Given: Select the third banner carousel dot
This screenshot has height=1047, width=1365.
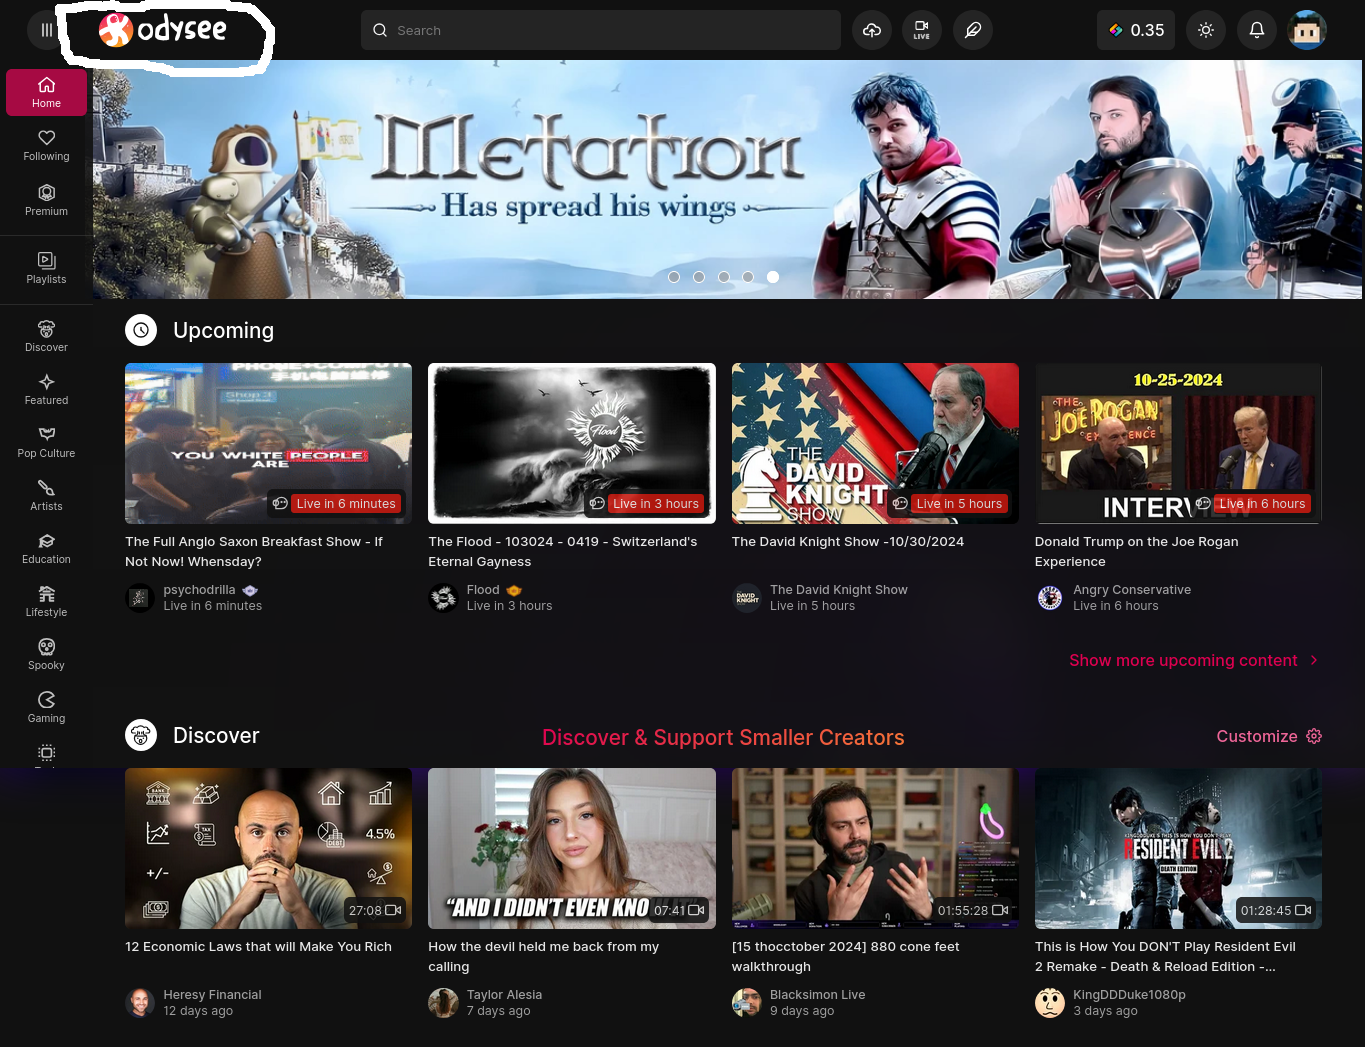Looking at the screenshot, I should 724,277.
